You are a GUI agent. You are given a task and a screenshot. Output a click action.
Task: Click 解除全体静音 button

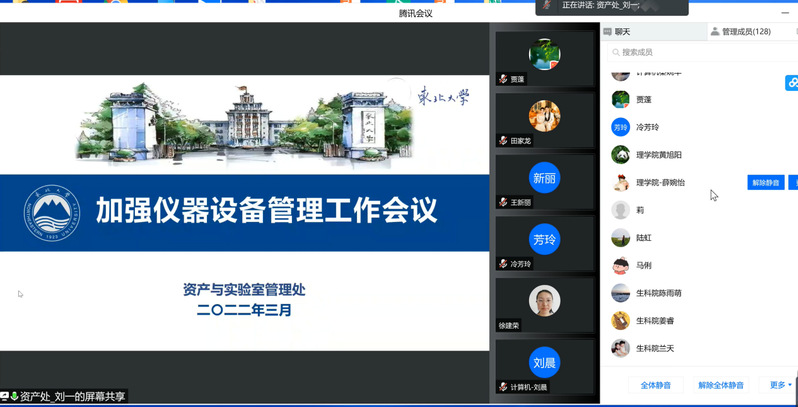coord(721,385)
